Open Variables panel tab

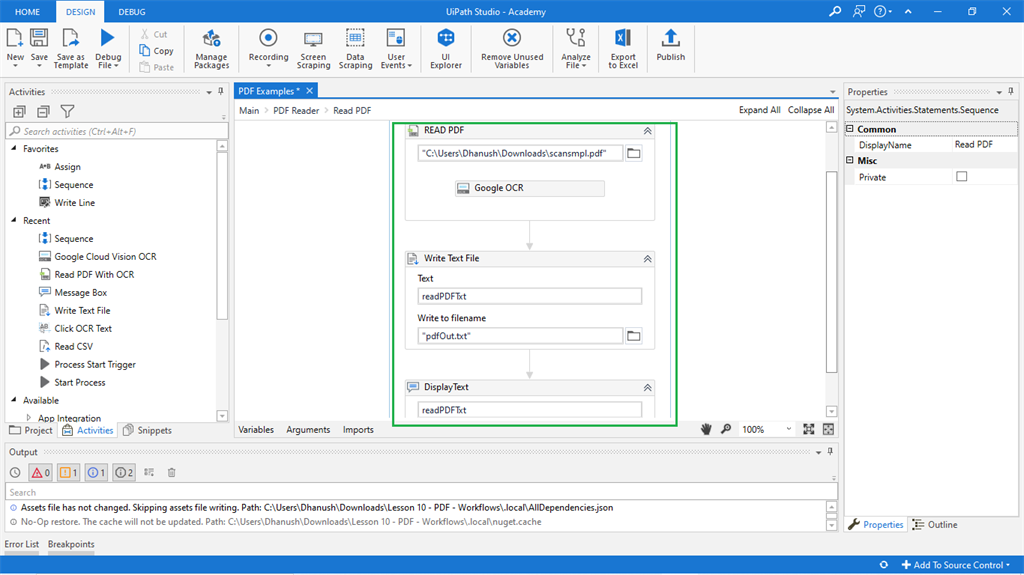pyautogui.click(x=256, y=429)
